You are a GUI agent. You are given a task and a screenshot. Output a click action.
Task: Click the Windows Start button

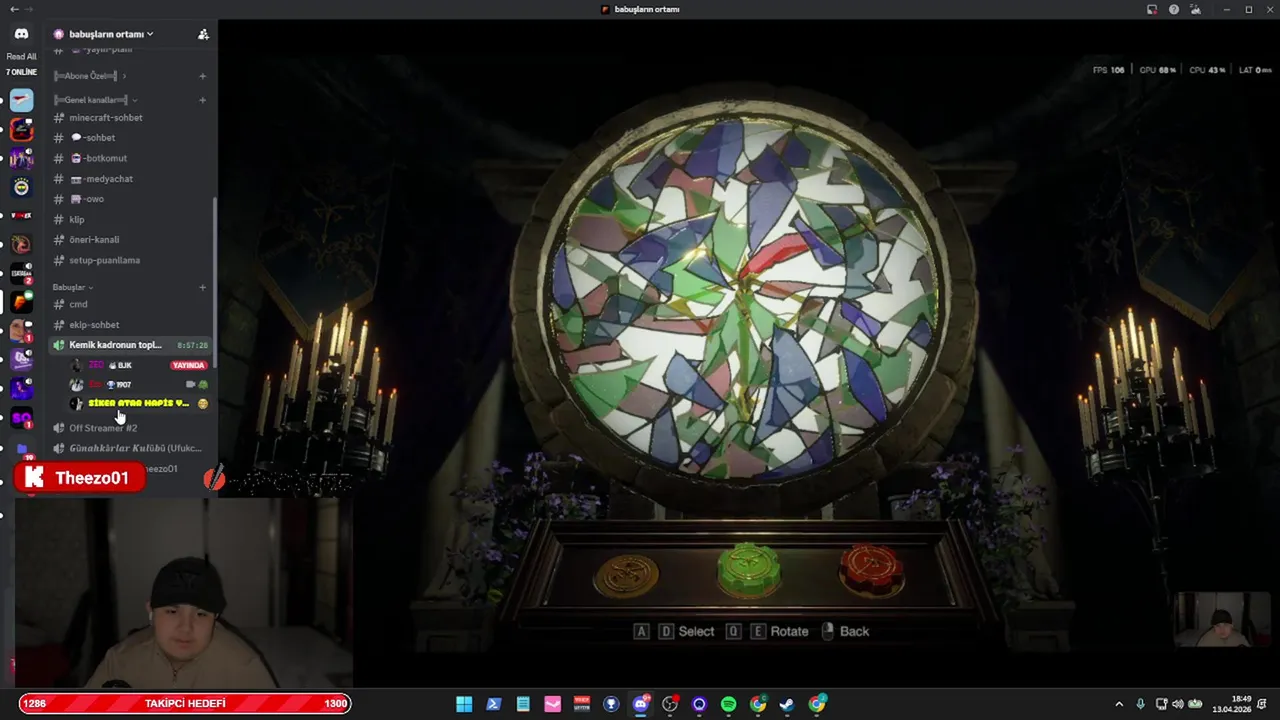point(464,704)
